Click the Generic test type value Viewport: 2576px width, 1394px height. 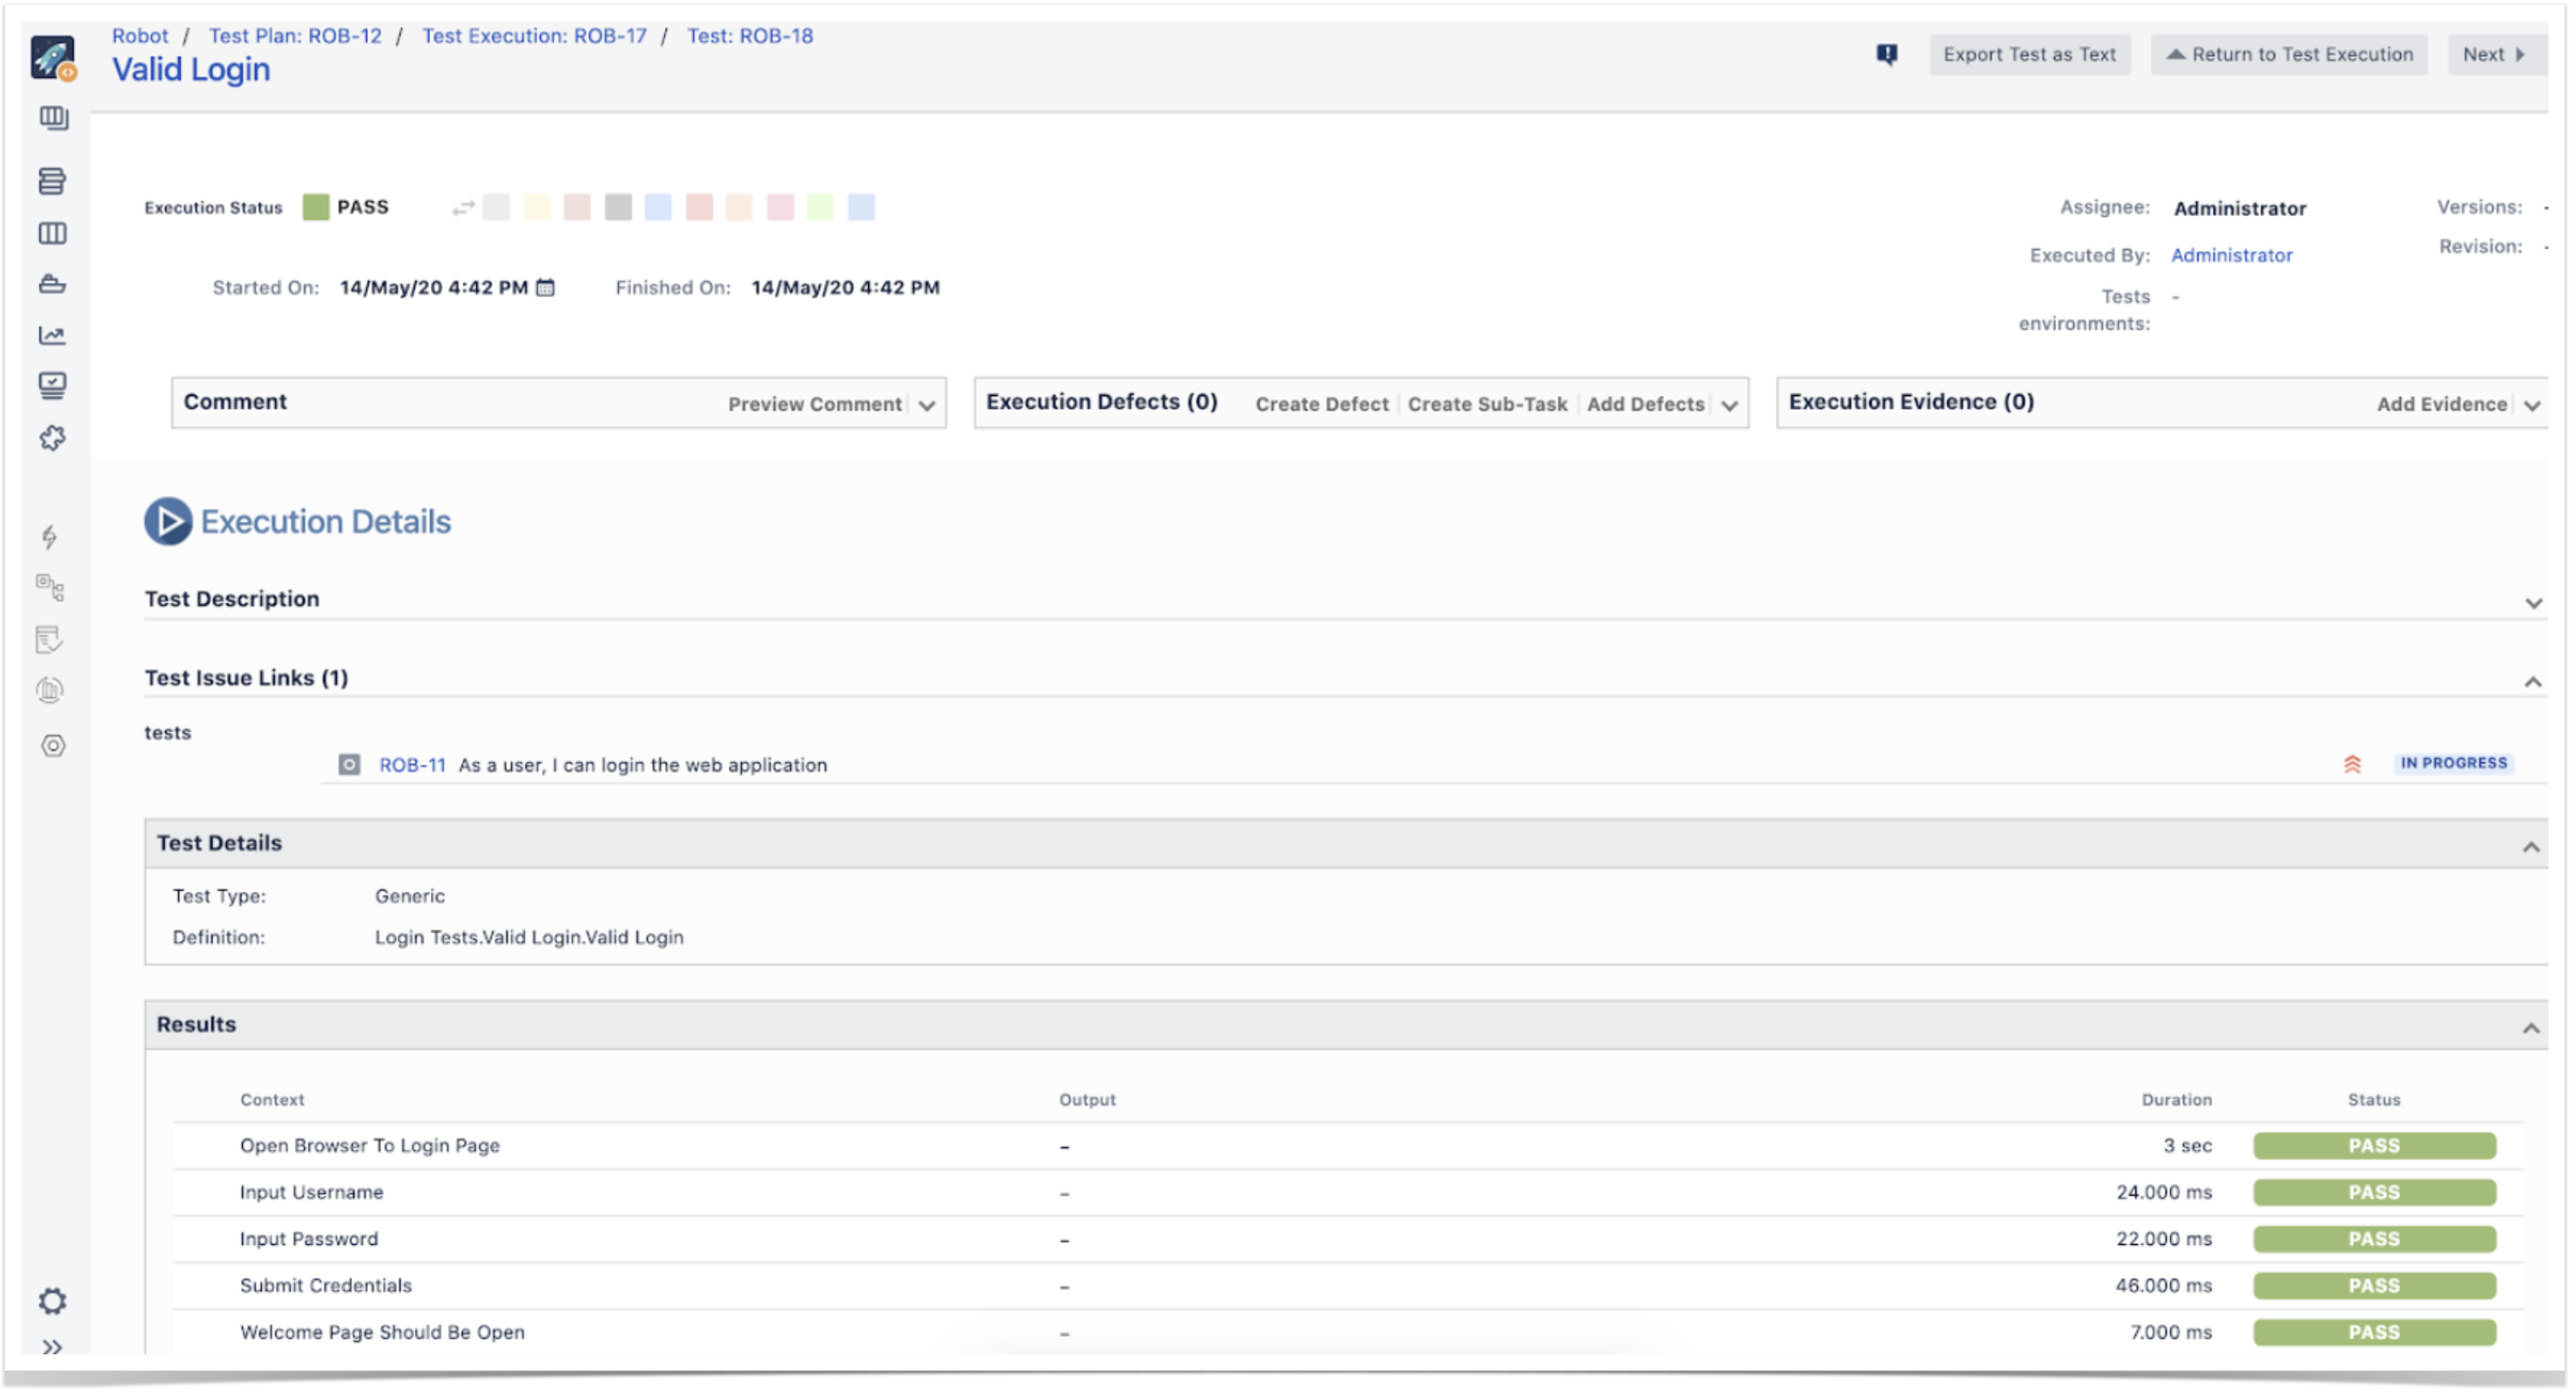click(410, 897)
